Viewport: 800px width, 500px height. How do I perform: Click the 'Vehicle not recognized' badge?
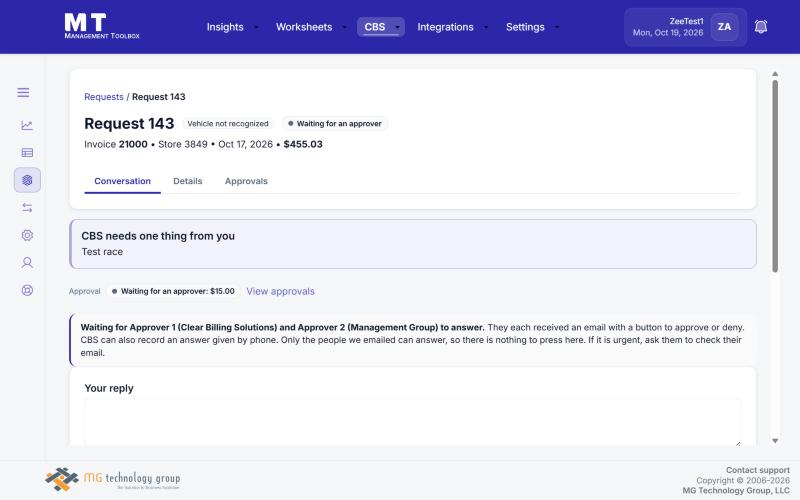click(228, 123)
